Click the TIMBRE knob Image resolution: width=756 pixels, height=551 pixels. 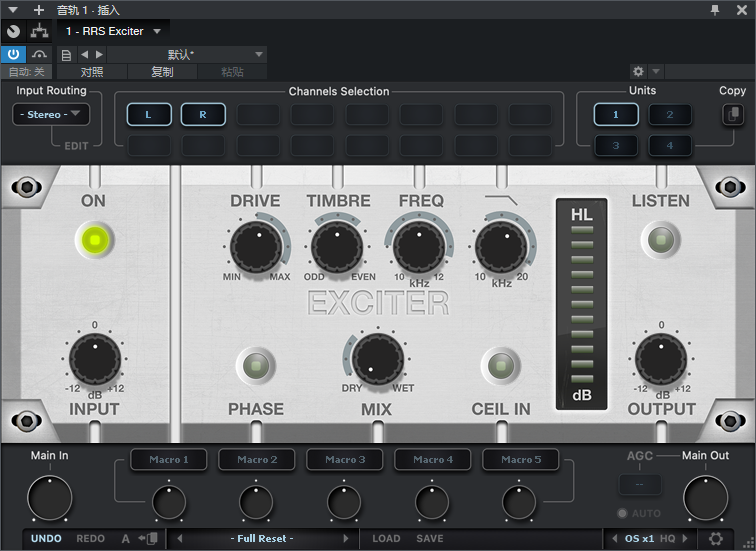pos(337,247)
